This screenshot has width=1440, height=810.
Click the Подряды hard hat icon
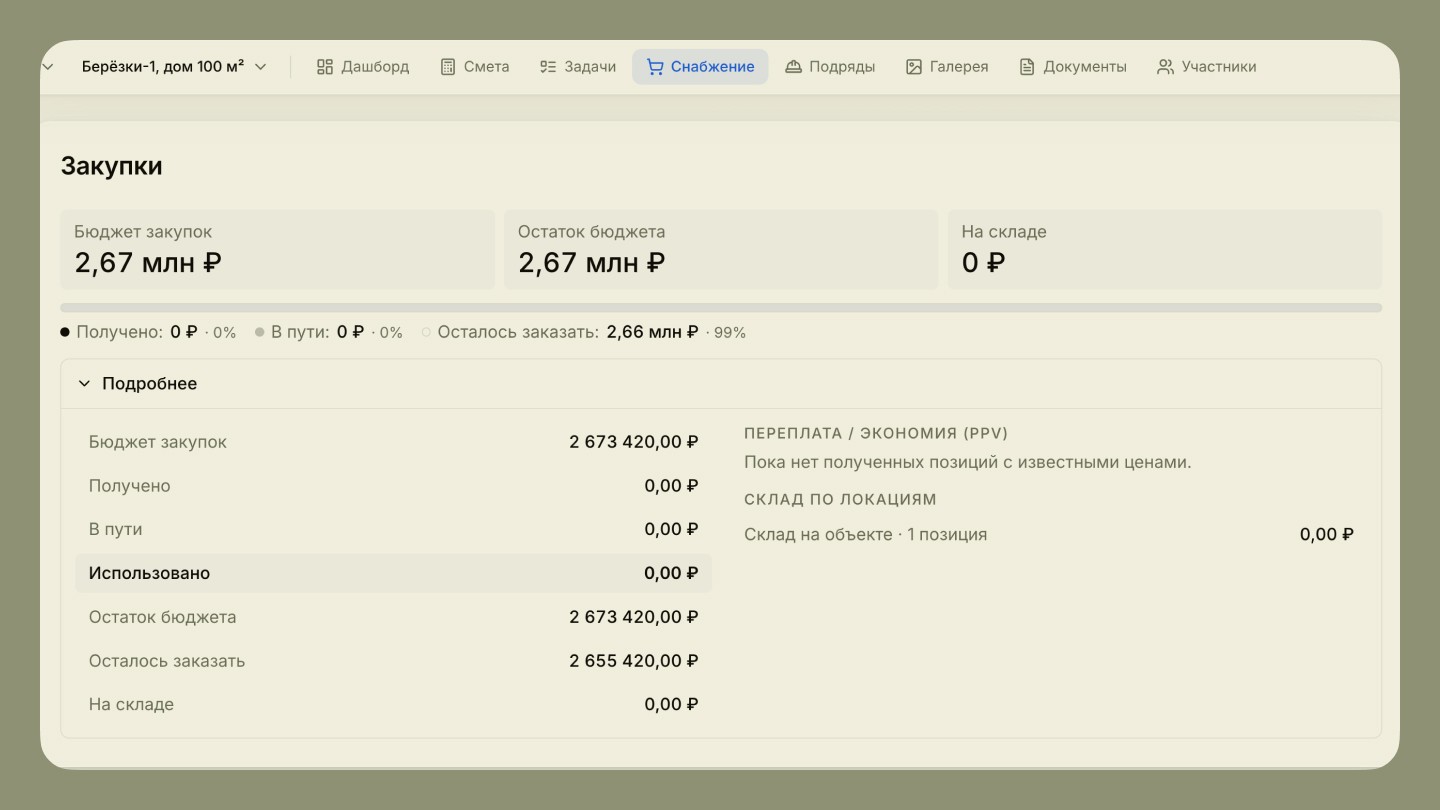[x=793, y=67]
